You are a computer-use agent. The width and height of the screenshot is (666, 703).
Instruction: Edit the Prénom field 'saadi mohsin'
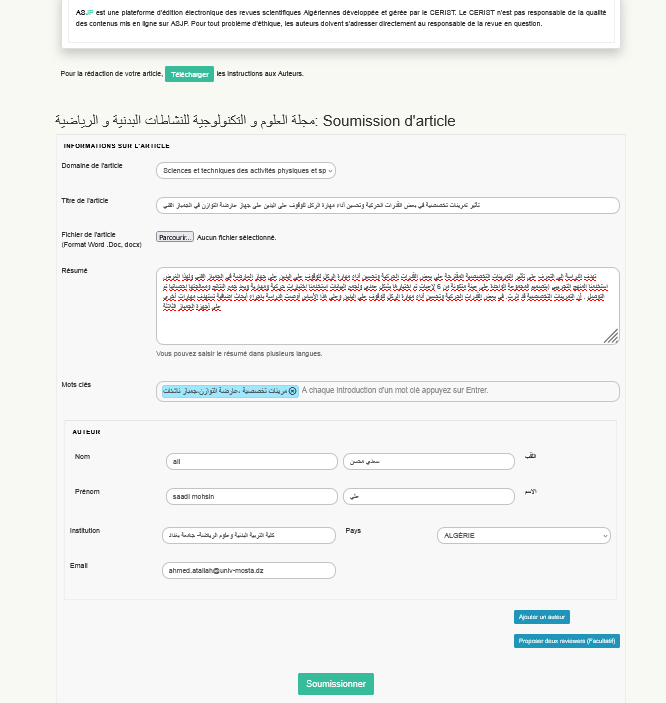(x=252, y=497)
